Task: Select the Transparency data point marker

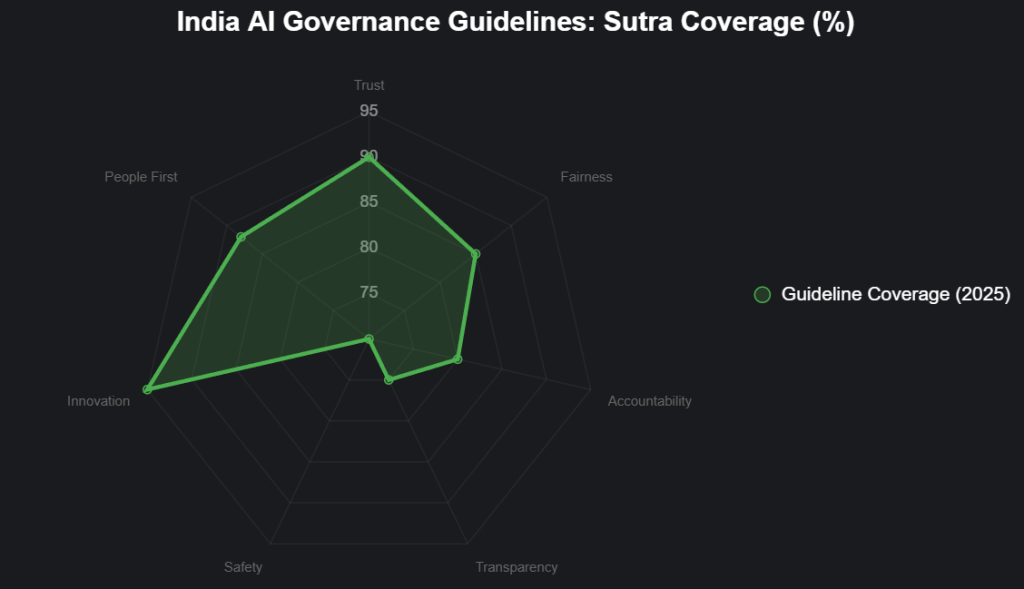Action: (389, 379)
